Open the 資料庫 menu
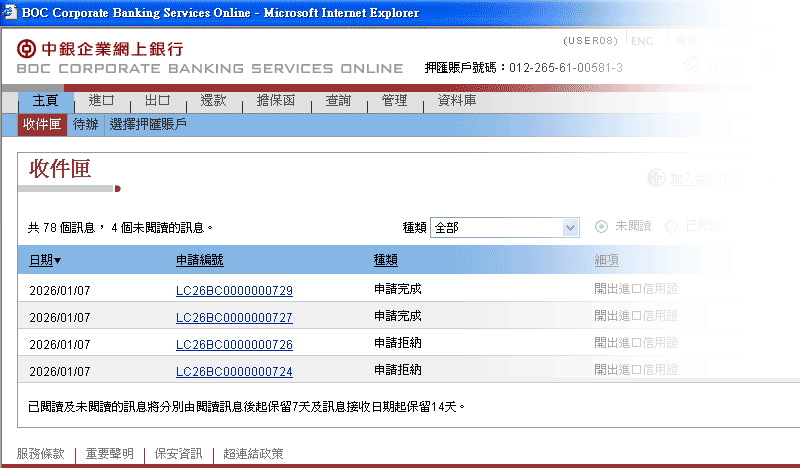The width and height of the screenshot is (800, 468). pyautogui.click(x=456, y=101)
